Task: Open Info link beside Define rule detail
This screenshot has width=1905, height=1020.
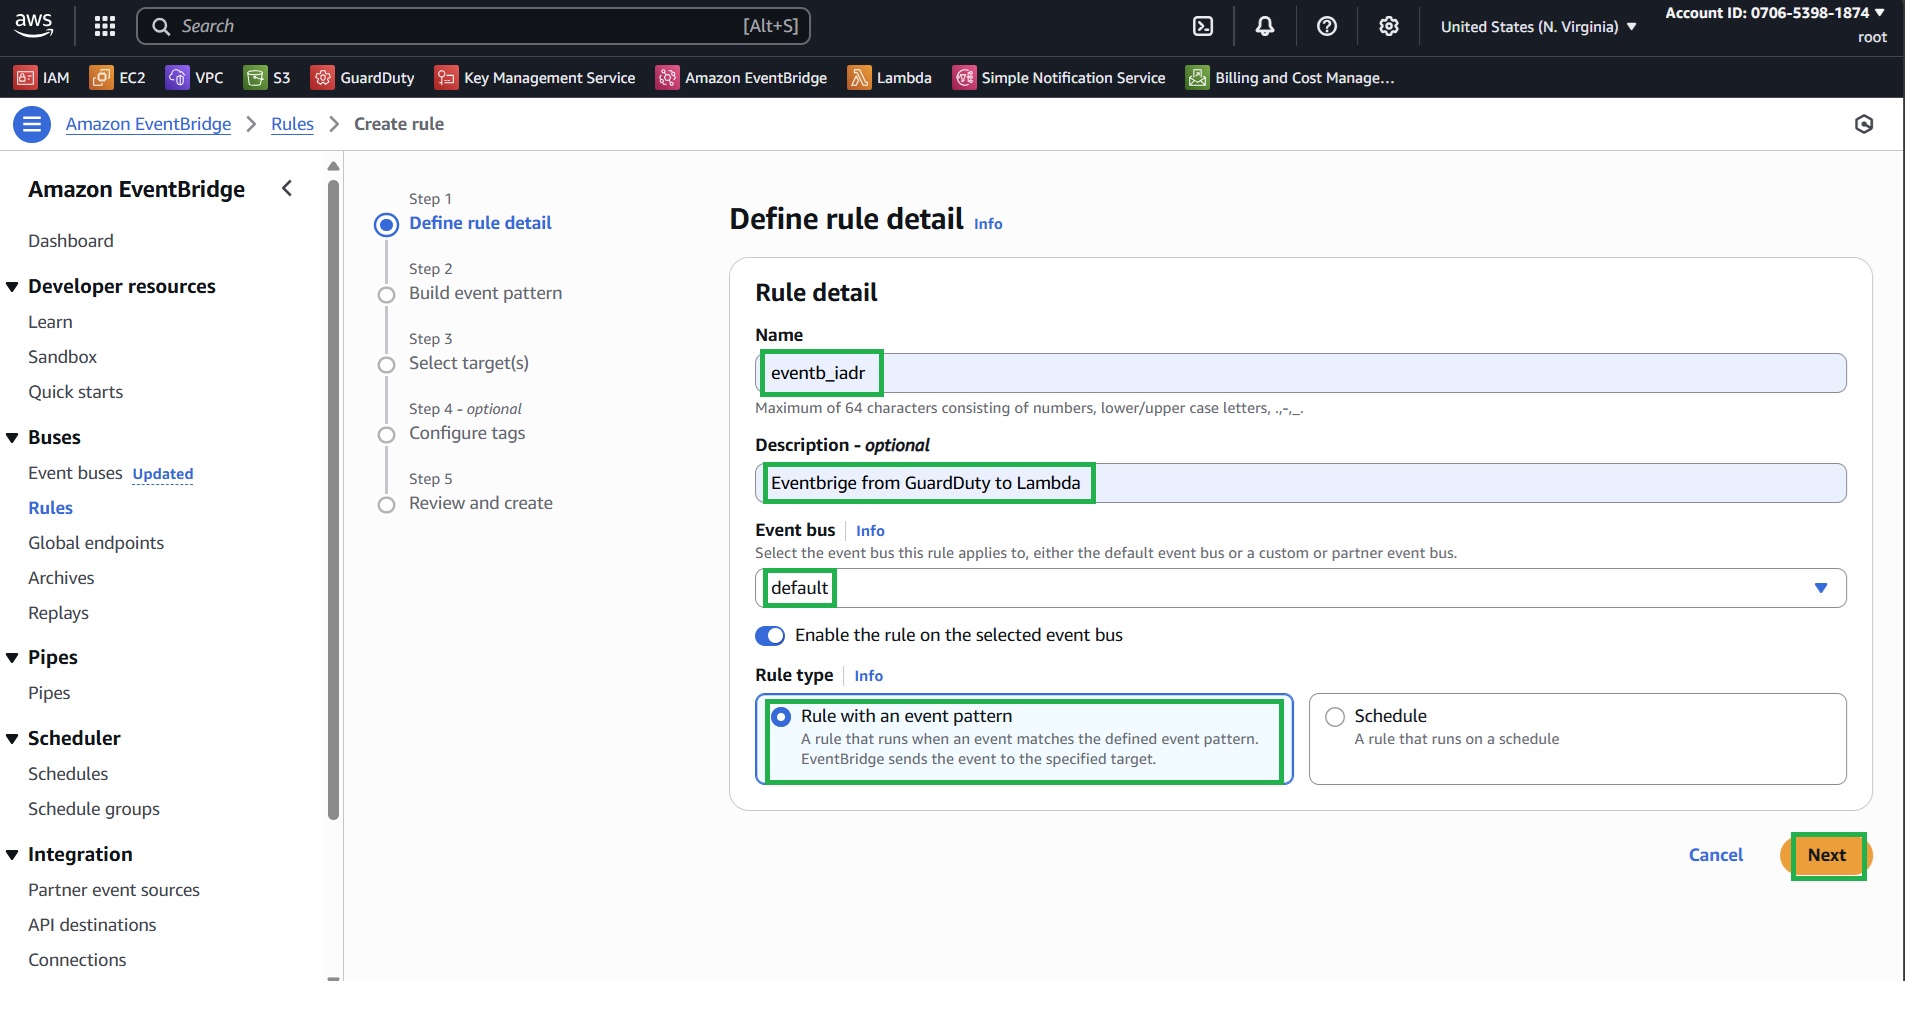Action: click(x=988, y=224)
